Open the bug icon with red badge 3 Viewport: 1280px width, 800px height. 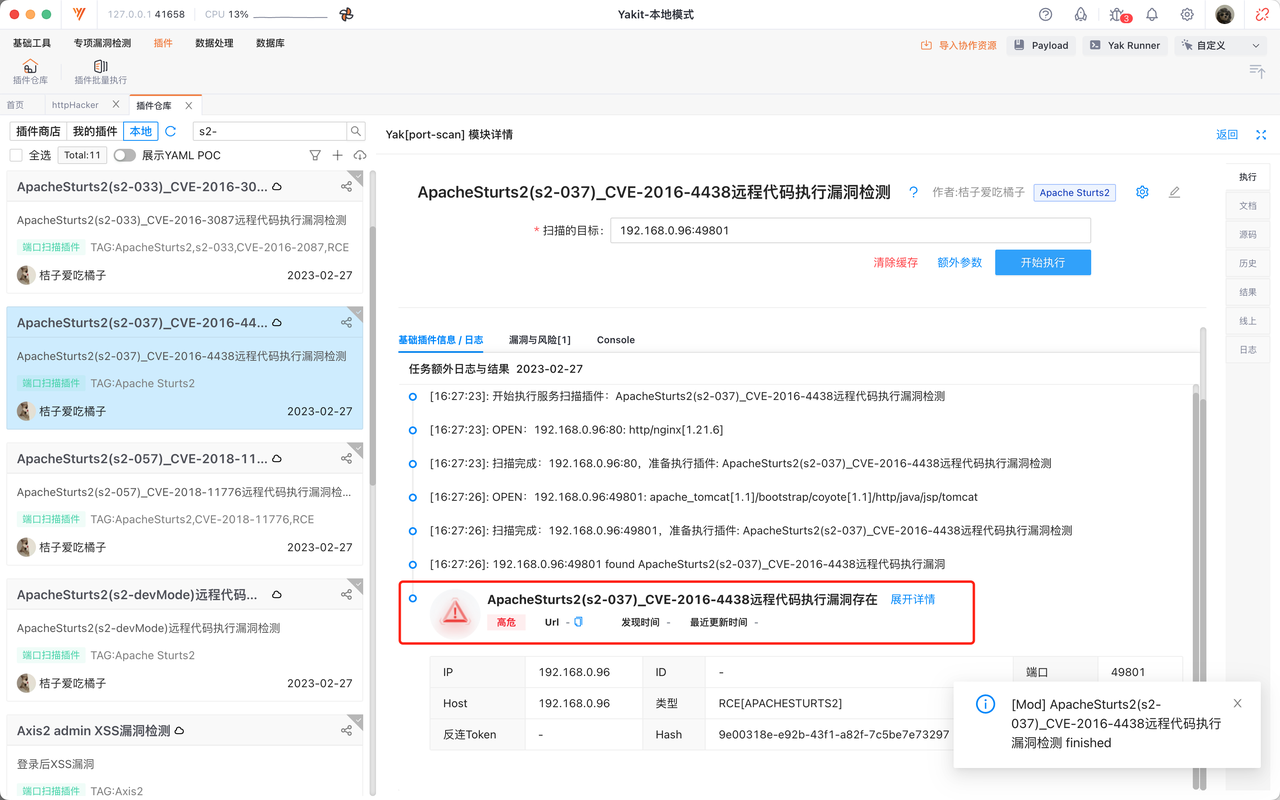click(1118, 15)
